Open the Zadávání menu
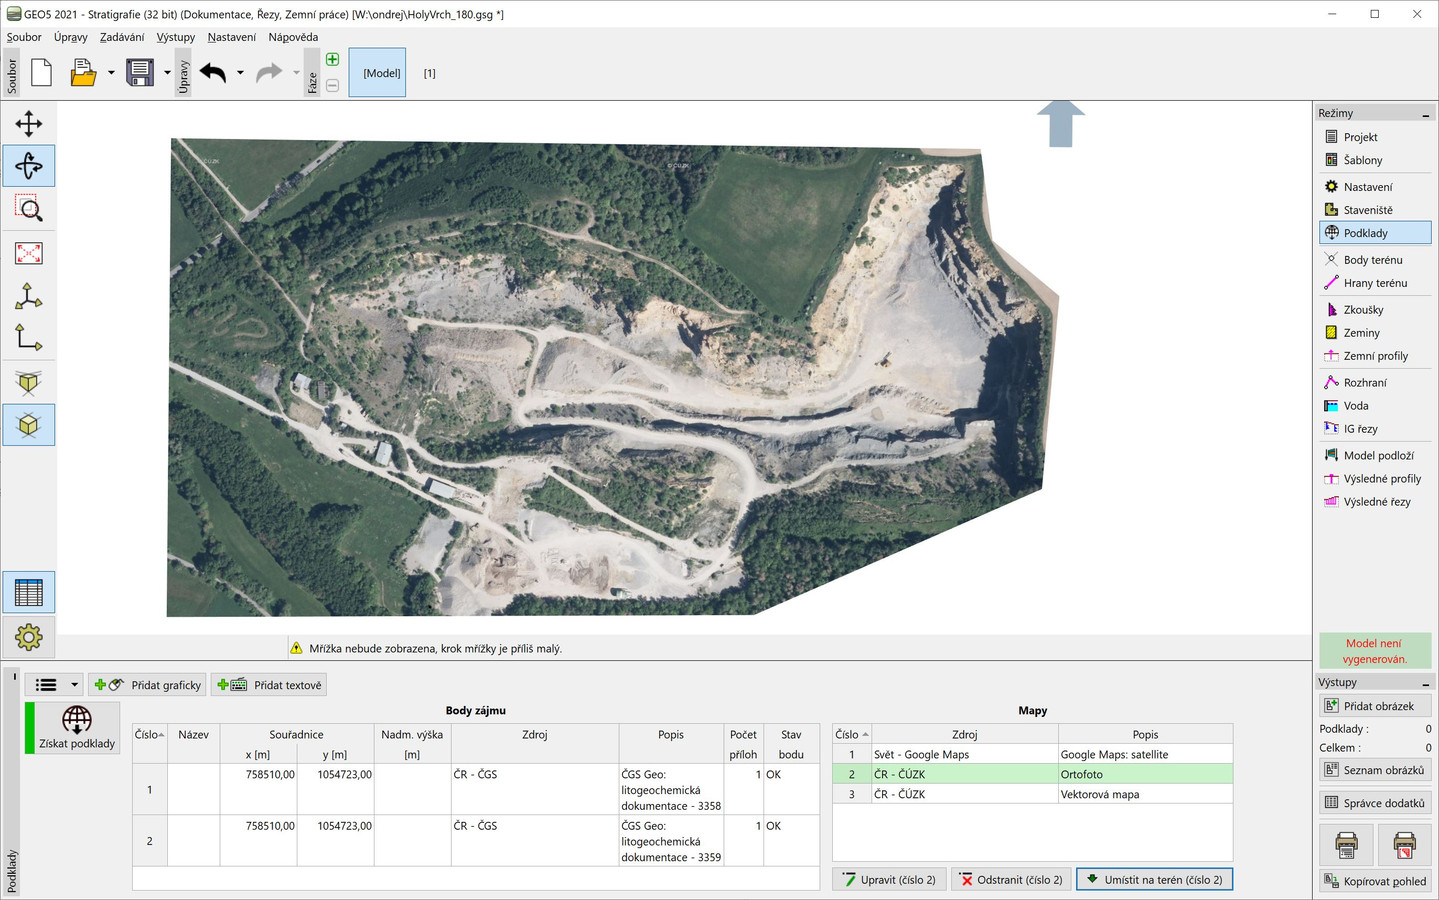1439x900 pixels. point(122,37)
